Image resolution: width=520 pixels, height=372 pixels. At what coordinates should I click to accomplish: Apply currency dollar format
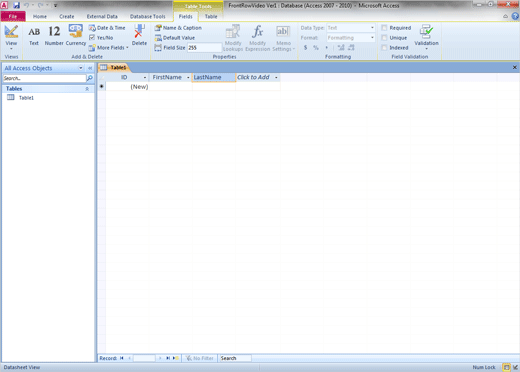pyautogui.click(x=305, y=48)
